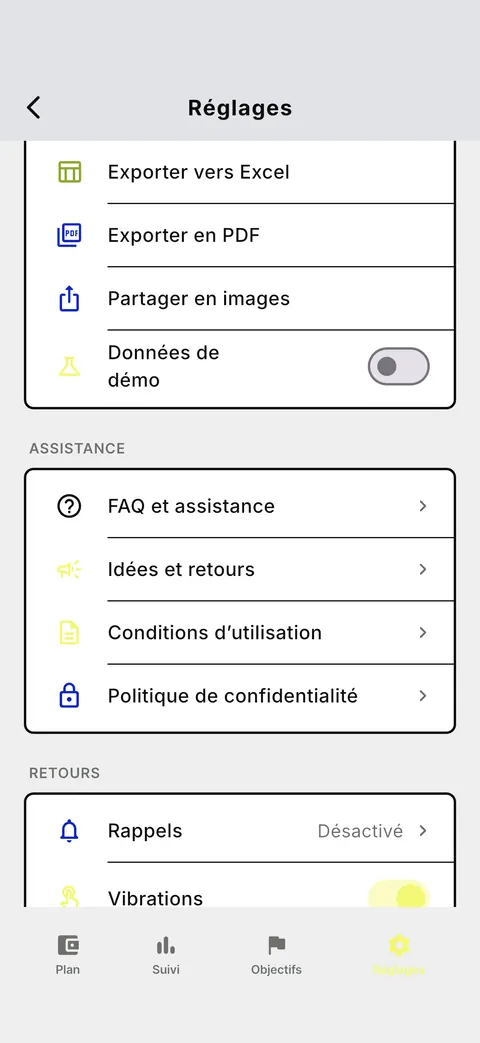Image resolution: width=480 pixels, height=1043 pixels.
Task: Tap the Excel table icon
Action: (69, 172)
